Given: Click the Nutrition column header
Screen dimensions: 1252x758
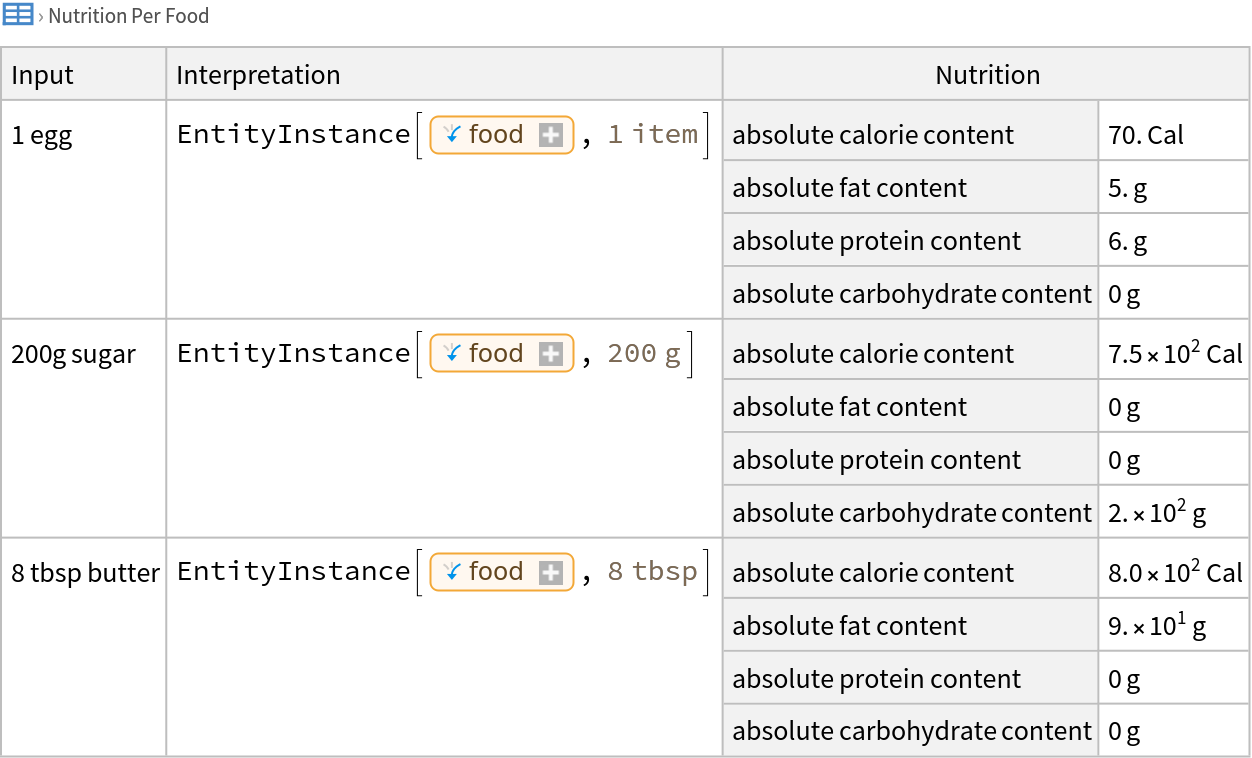Looking at the screenshot, I should click(987, 75).
